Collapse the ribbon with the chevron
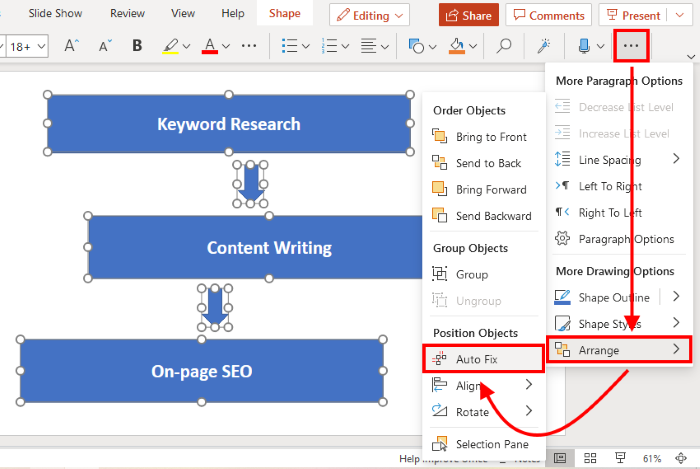The height and width of the screenshot is (469, 700). pyautogui.click(x=691, y=57)
